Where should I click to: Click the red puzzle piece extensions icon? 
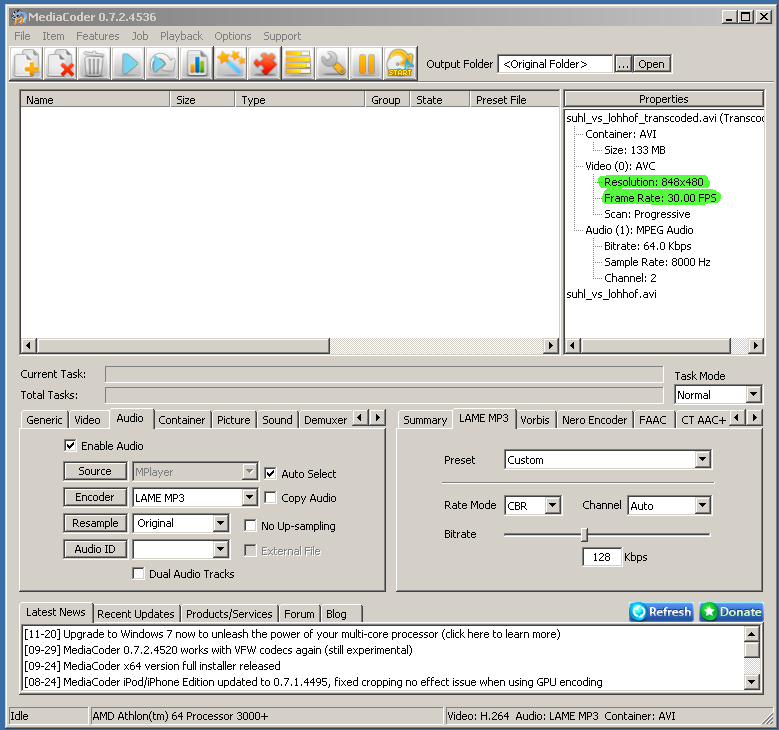264,64
